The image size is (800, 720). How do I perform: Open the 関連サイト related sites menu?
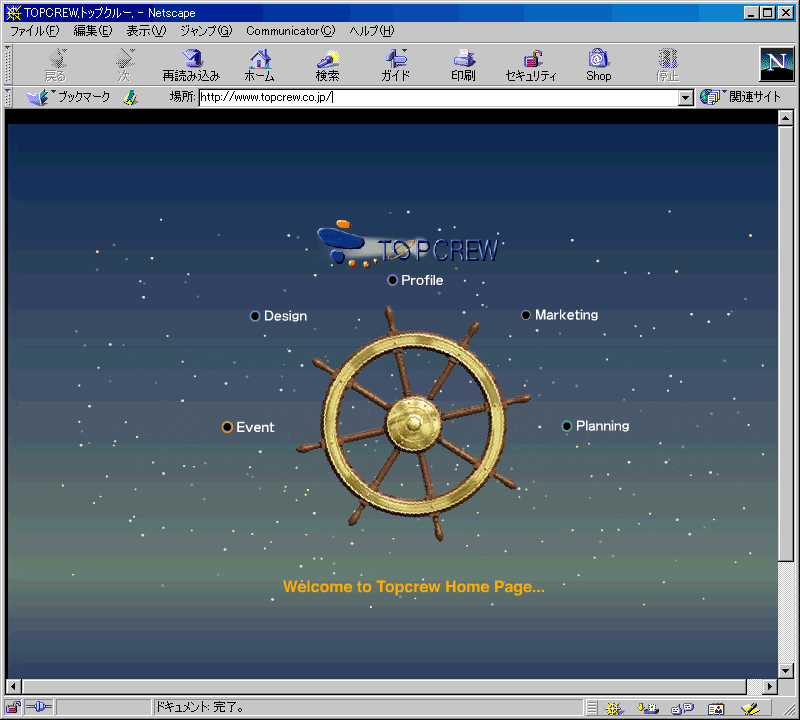(740, 97)
